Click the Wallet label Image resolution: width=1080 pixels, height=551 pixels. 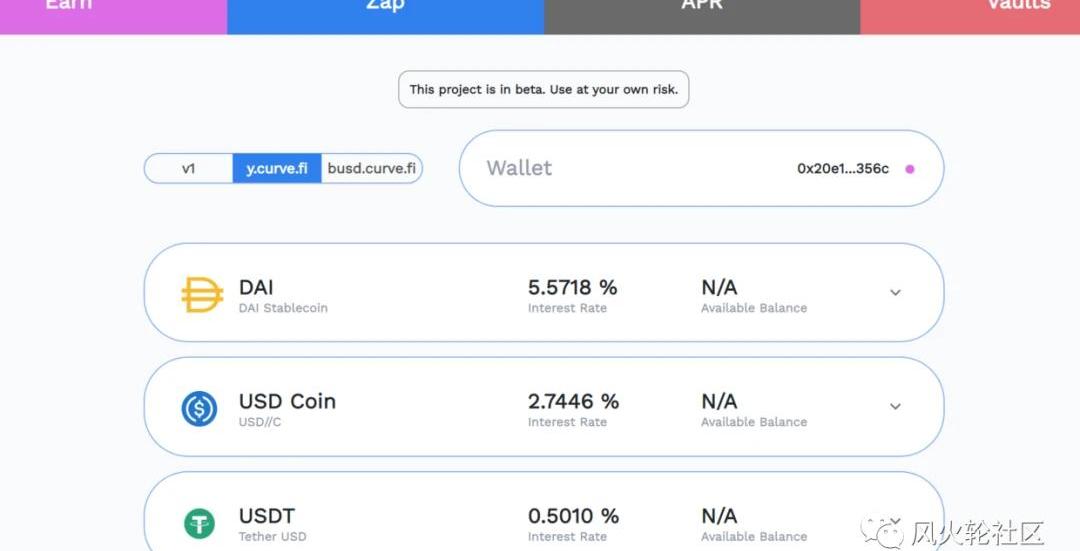coord(519,168)
